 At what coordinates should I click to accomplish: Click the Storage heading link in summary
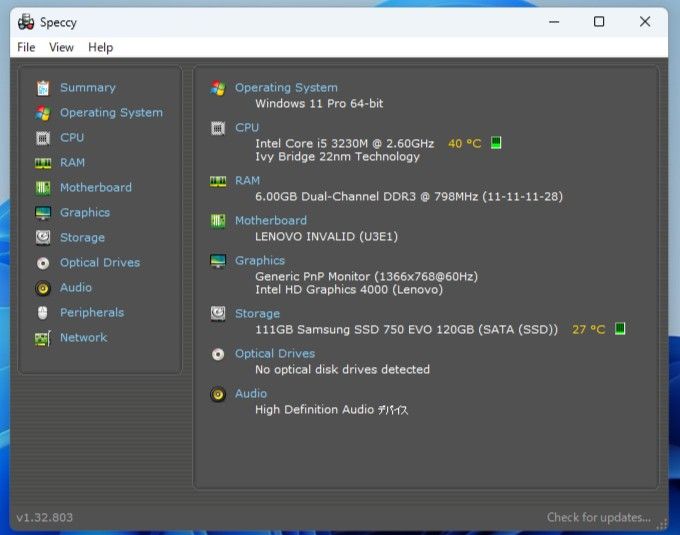click(258, 313)
